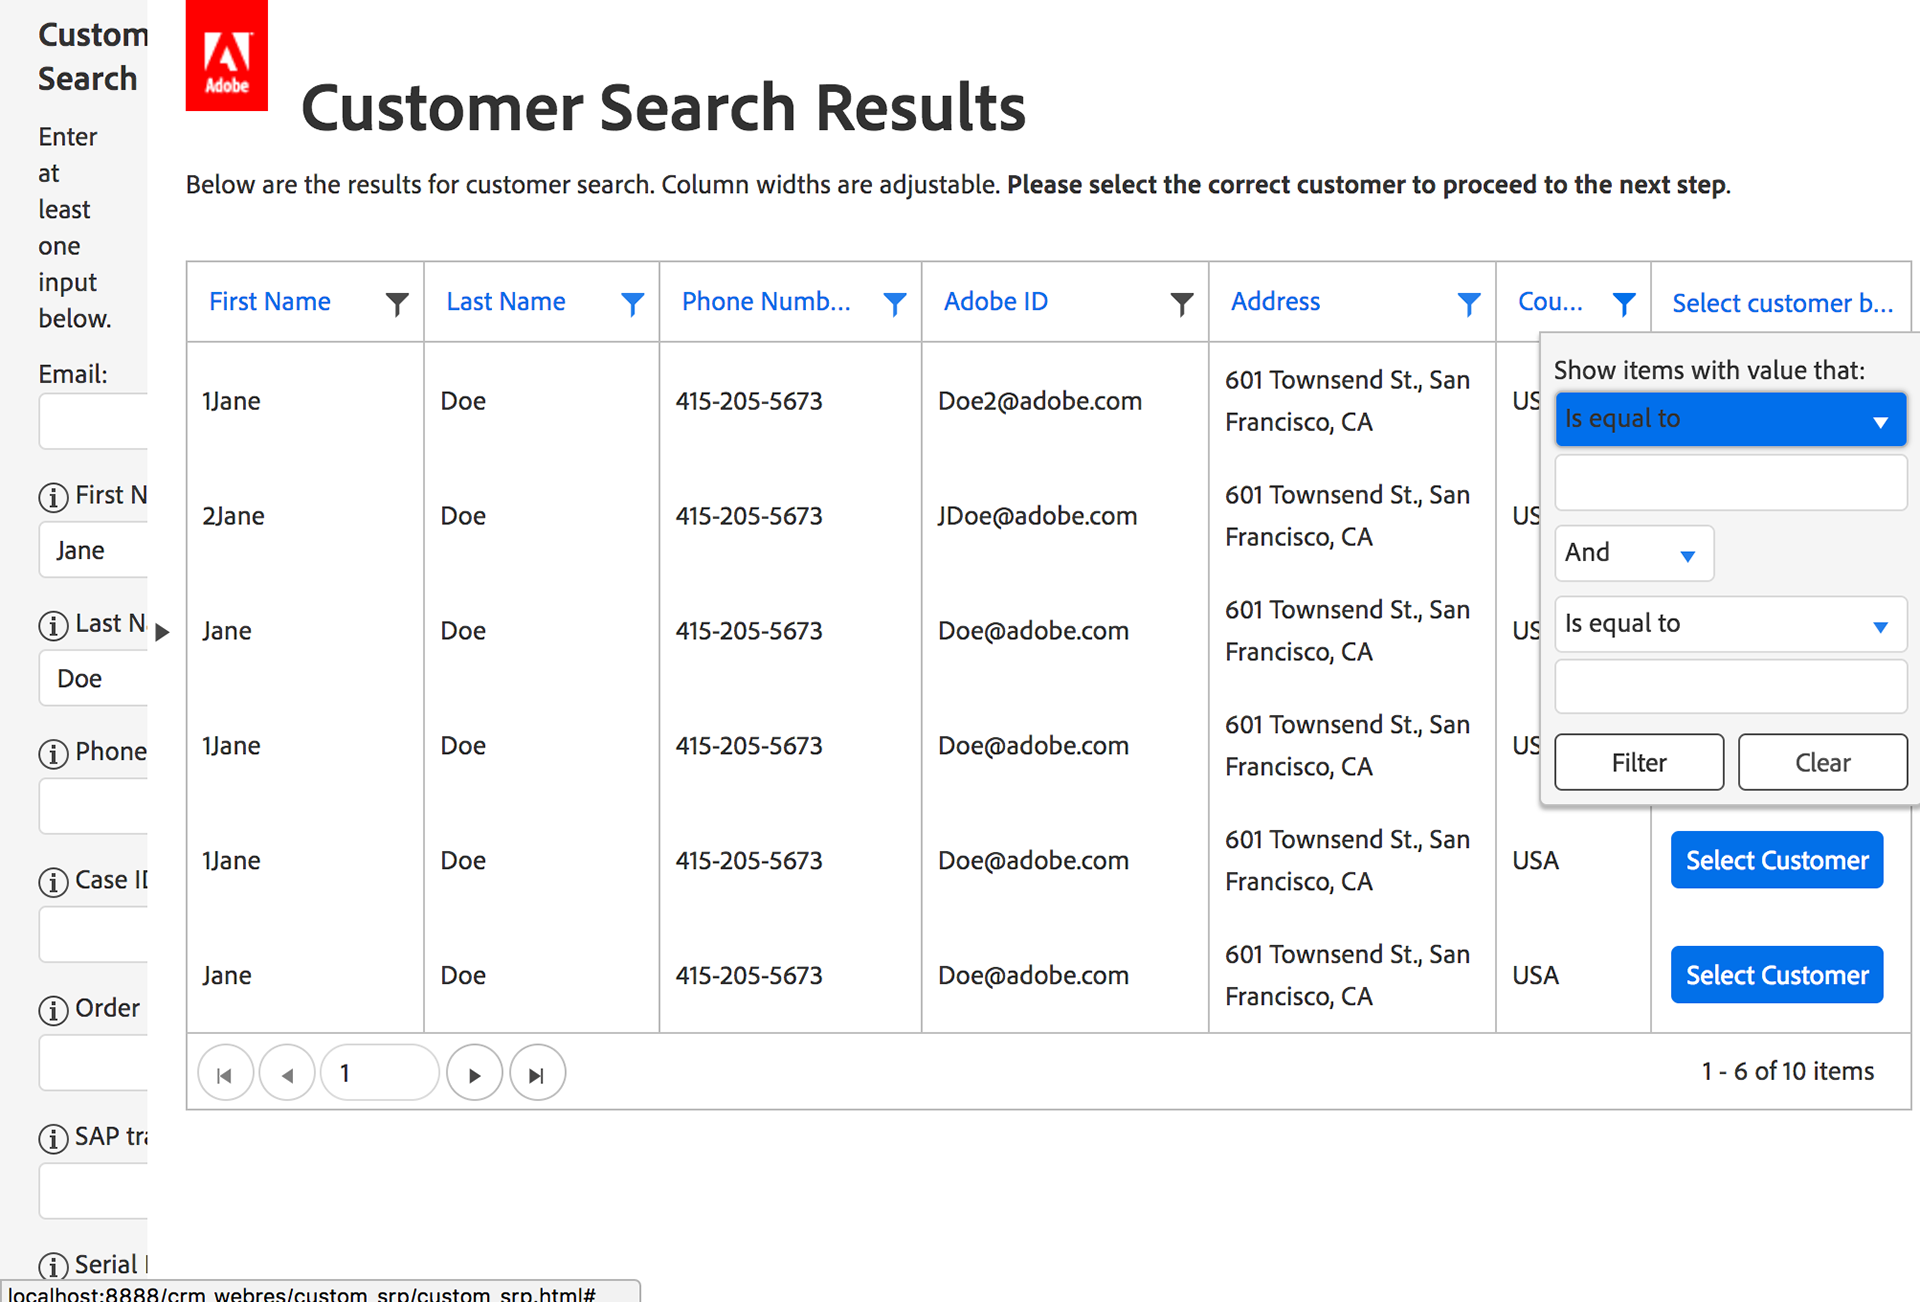Screen dimensions: 1920x1302
Task: Click the Country column filter funnel
Action: (1624, 303)
